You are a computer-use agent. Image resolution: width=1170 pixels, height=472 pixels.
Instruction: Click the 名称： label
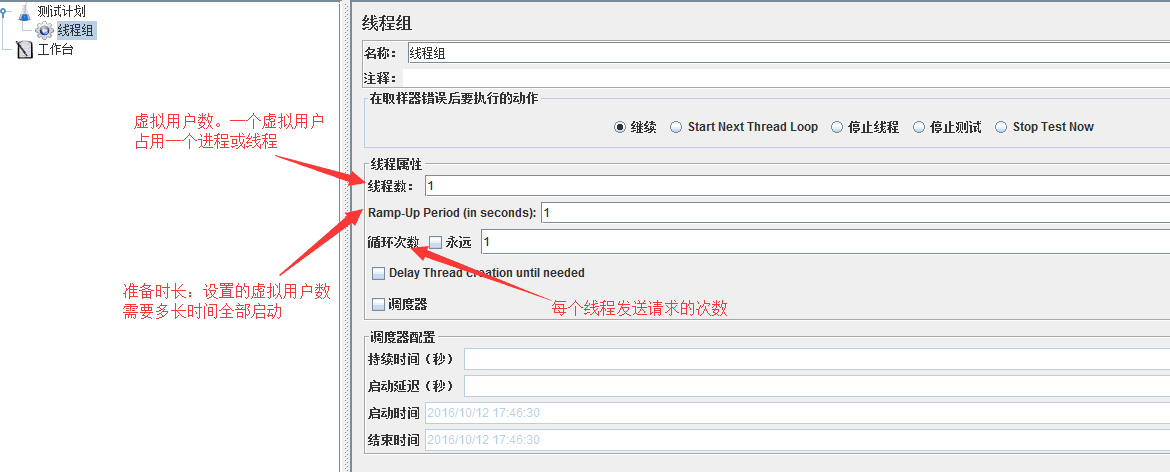point(381,54)
